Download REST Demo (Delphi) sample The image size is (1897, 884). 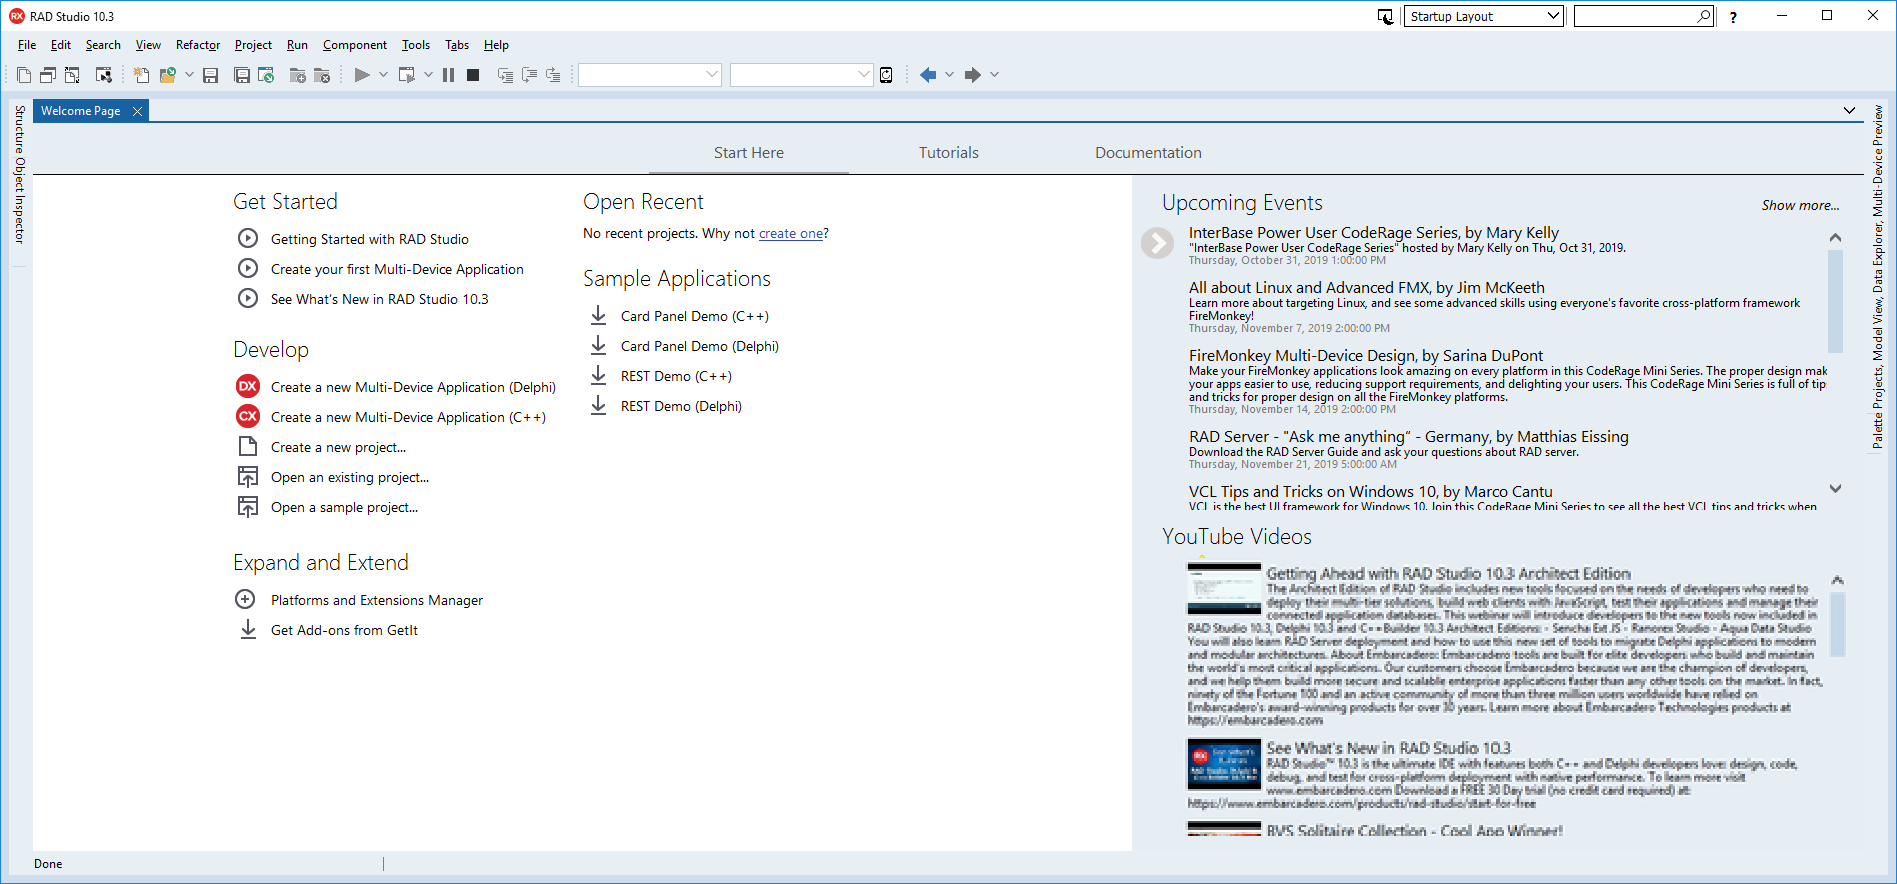pos(681,406)
